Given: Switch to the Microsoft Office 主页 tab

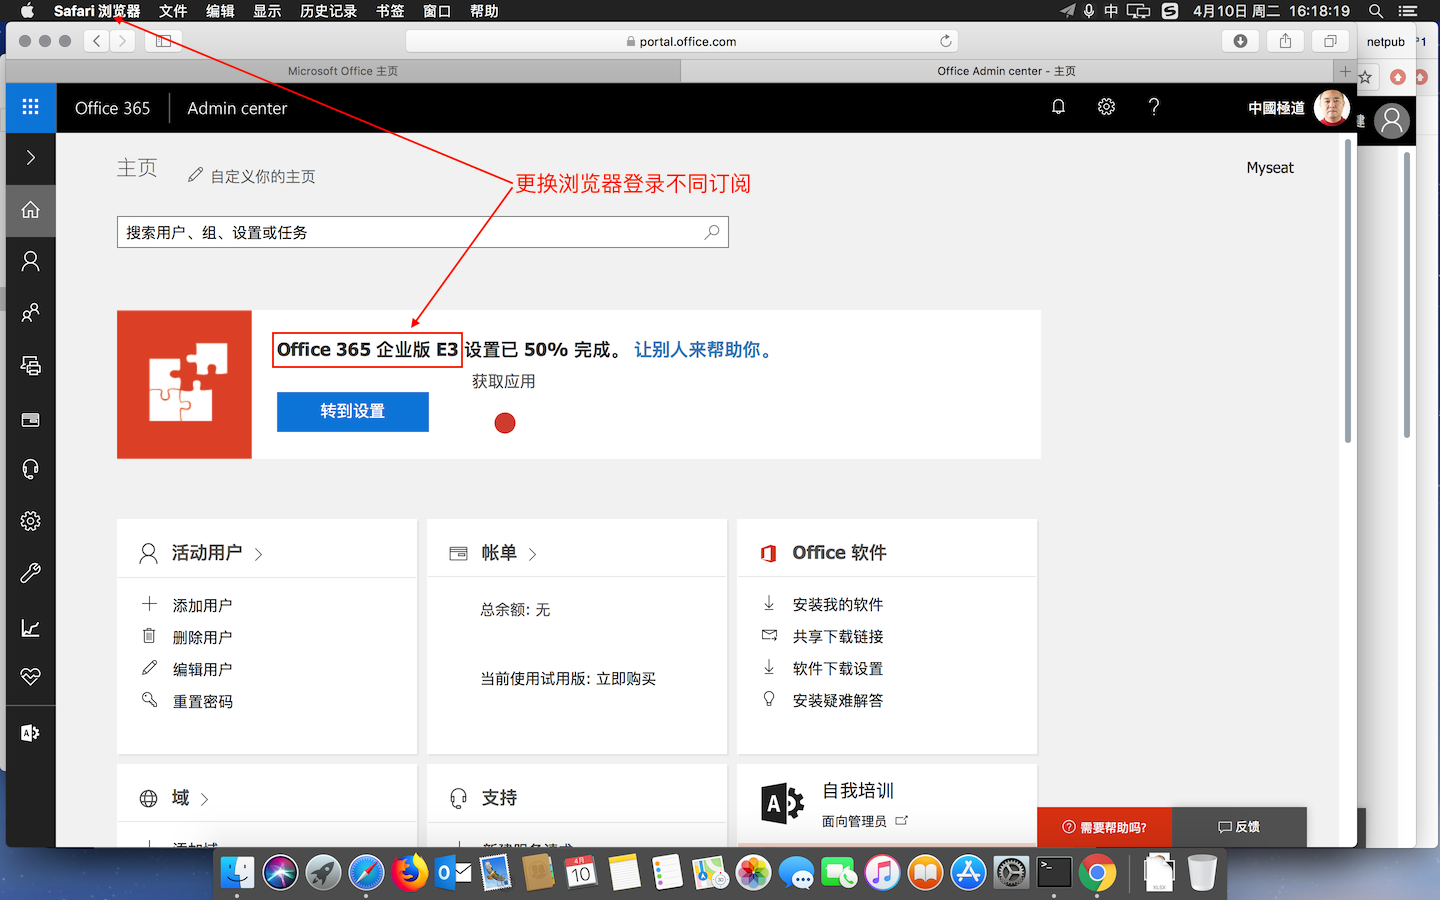Looking at the screenshot, I should (343, 71).
